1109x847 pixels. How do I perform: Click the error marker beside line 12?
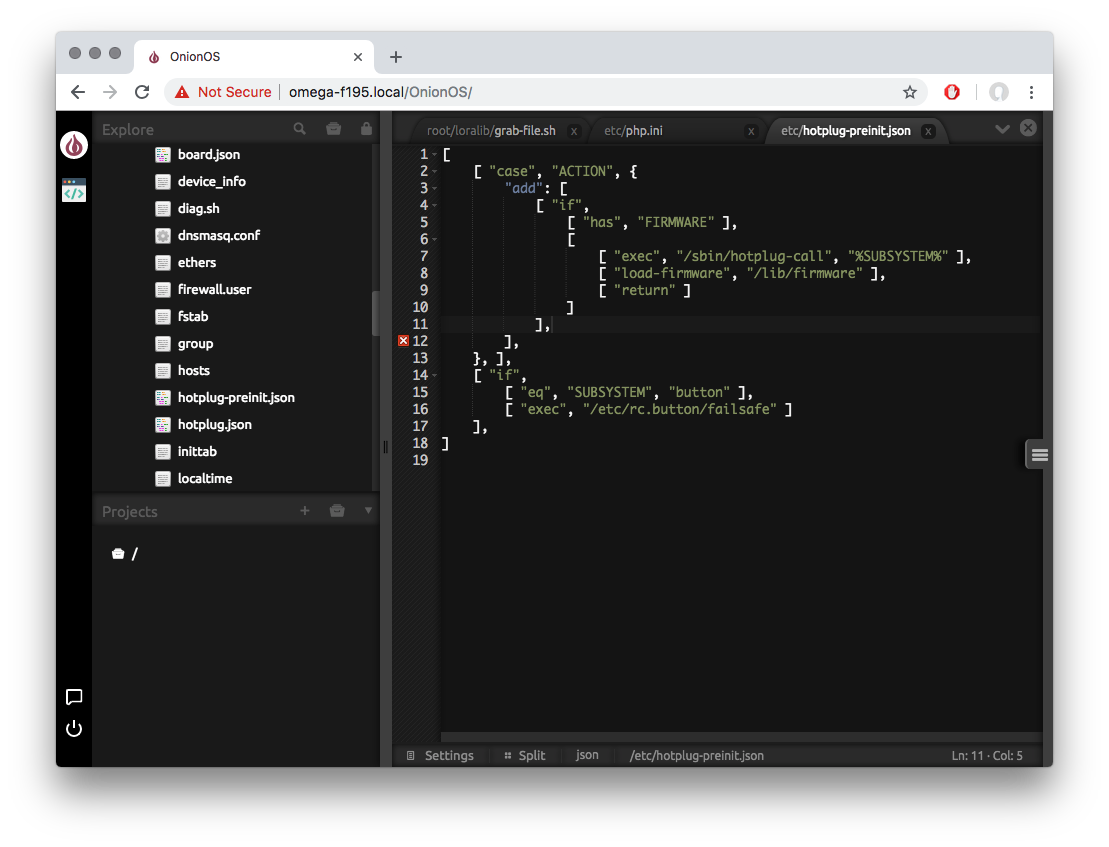point(403,340)
